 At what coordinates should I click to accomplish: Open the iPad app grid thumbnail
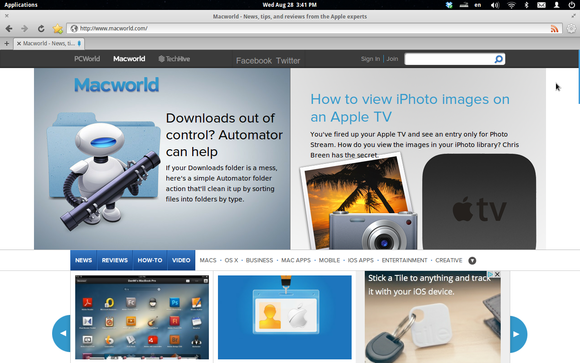point(142,317)
